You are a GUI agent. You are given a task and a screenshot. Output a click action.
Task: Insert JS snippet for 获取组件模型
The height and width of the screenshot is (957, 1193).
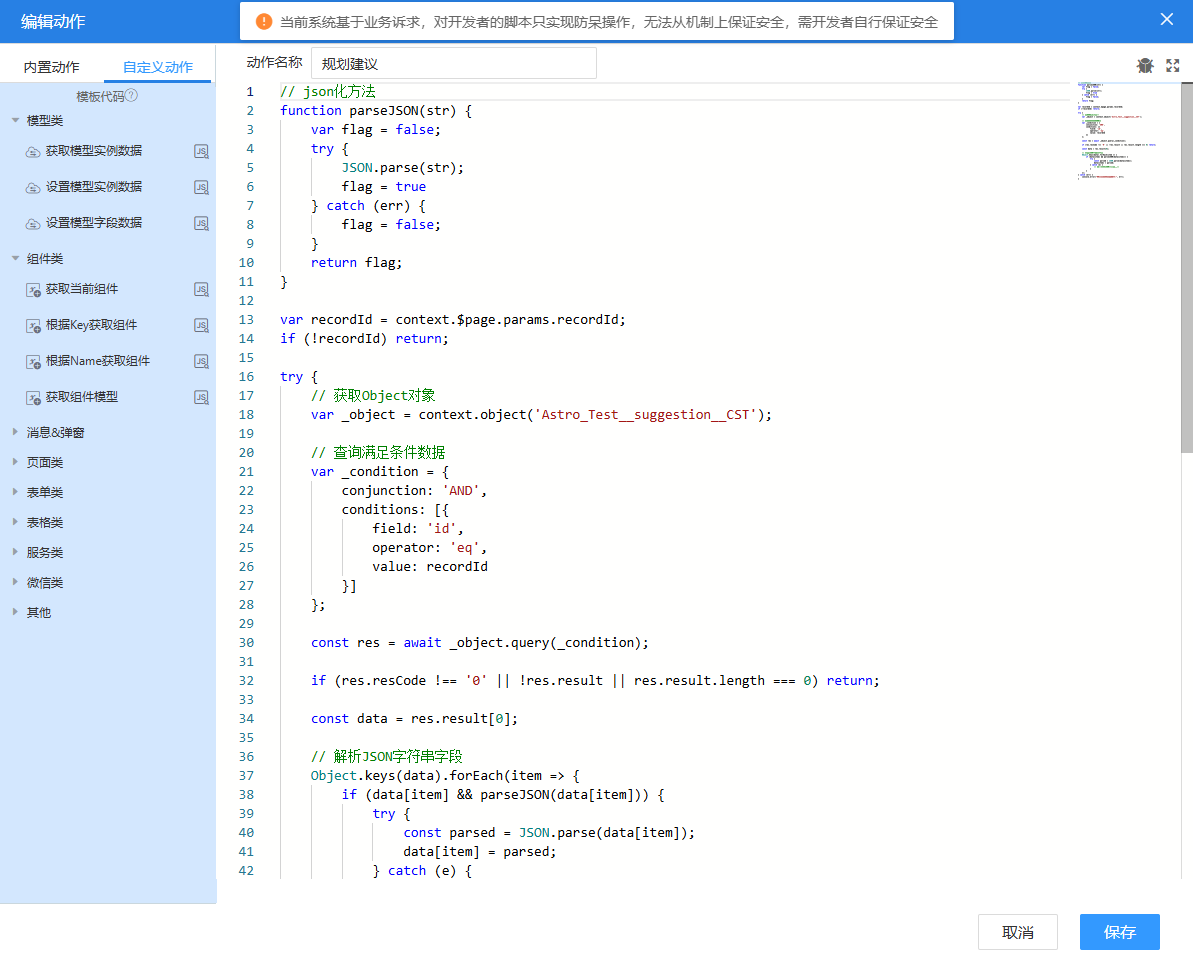[201, 397]
